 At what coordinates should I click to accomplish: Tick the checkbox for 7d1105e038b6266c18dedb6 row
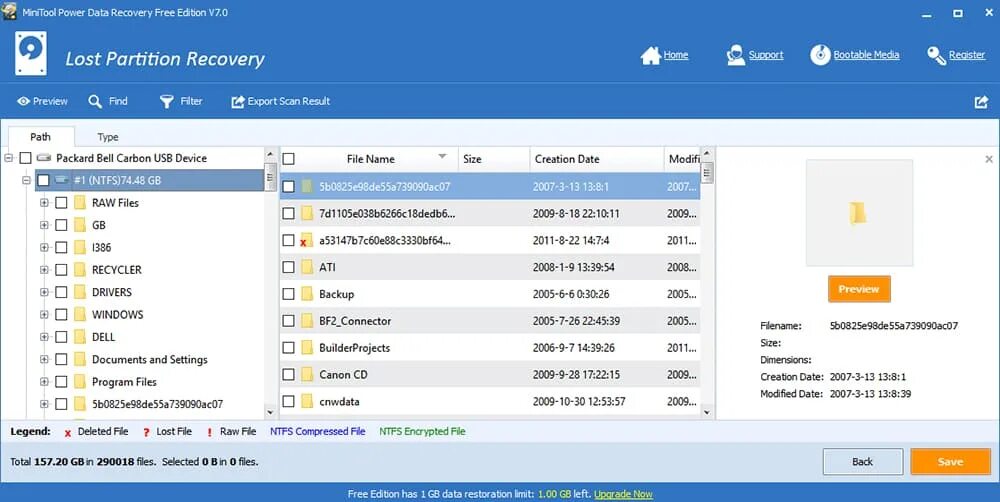tap(288, 214)
